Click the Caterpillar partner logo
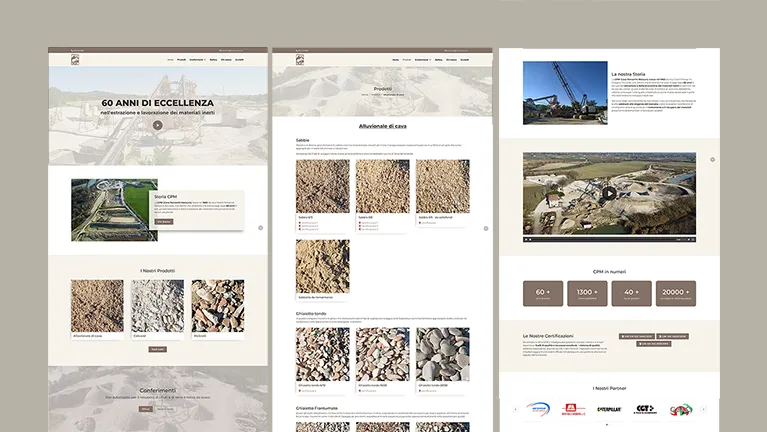Viewport: 767px width, 432px height. coord(609,409)
